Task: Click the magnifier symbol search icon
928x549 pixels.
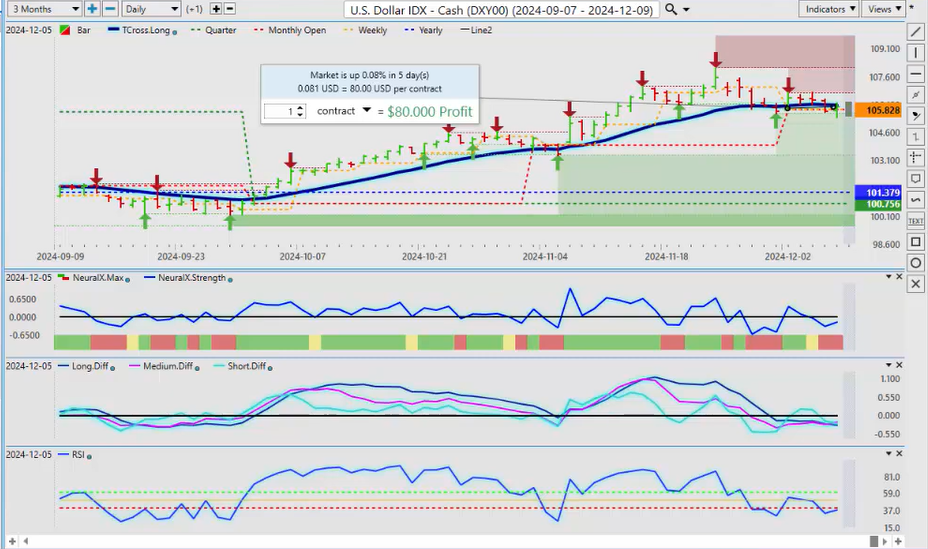Action: [672, 9]
